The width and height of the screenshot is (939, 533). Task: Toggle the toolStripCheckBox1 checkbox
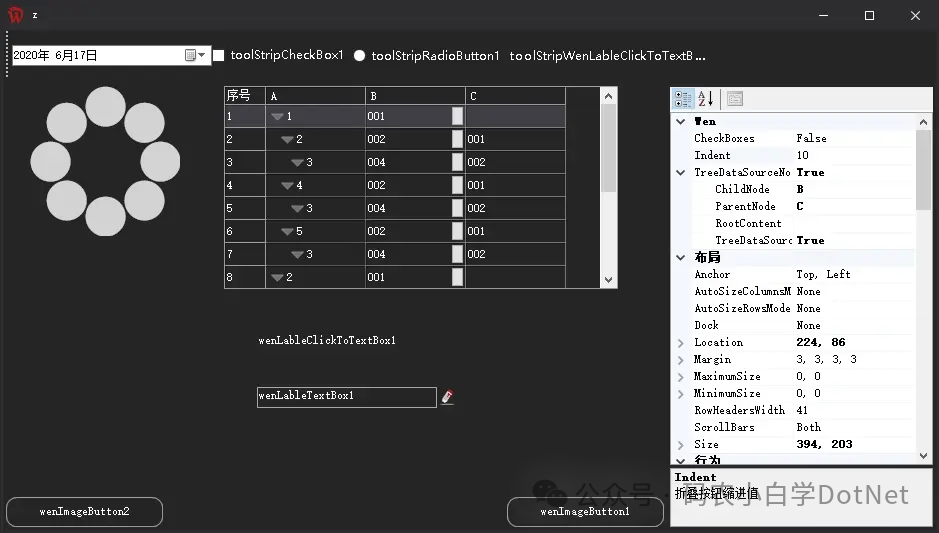(218, 55)
